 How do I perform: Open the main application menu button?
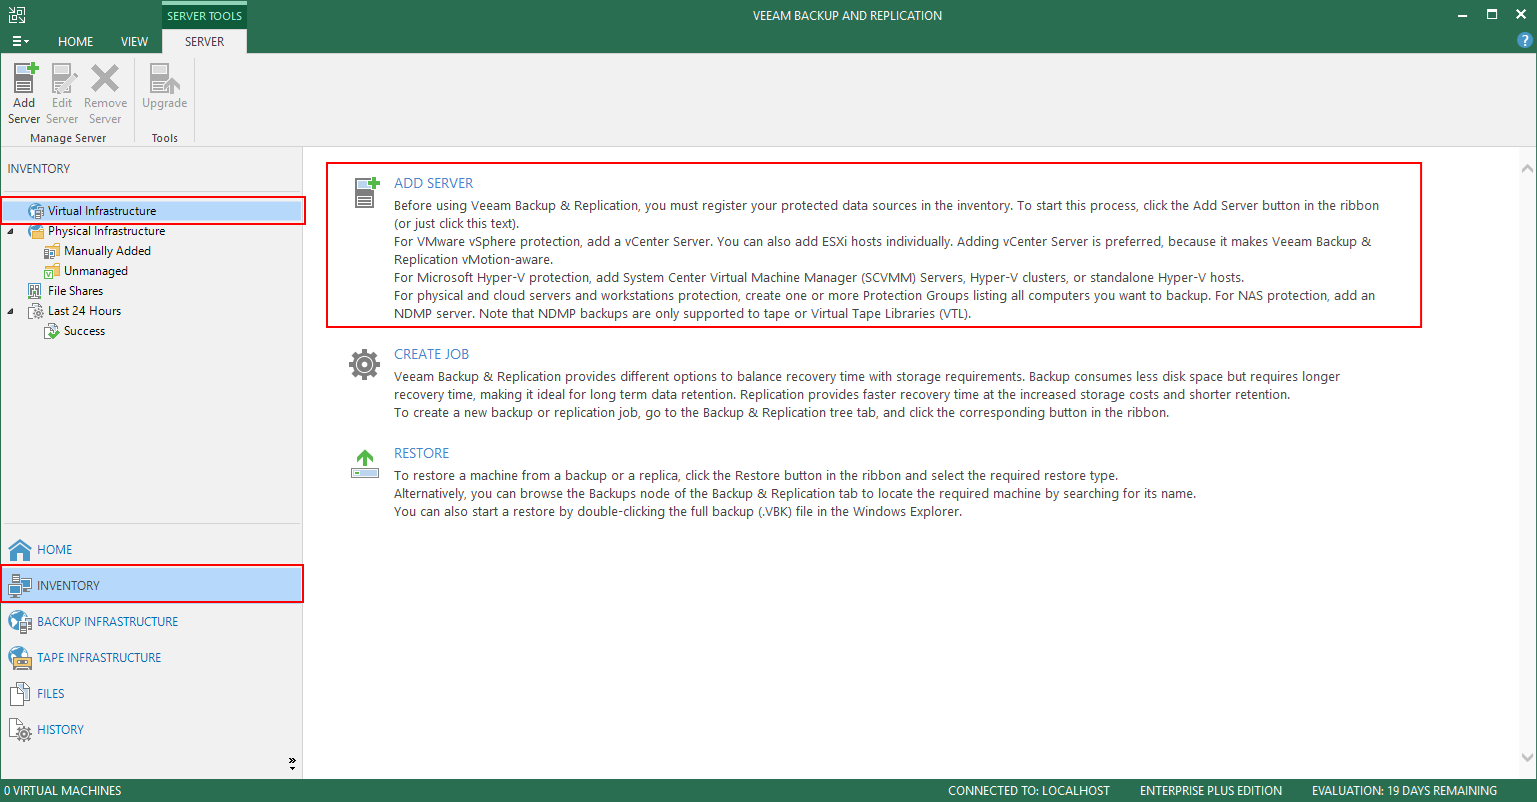point(20,41)
